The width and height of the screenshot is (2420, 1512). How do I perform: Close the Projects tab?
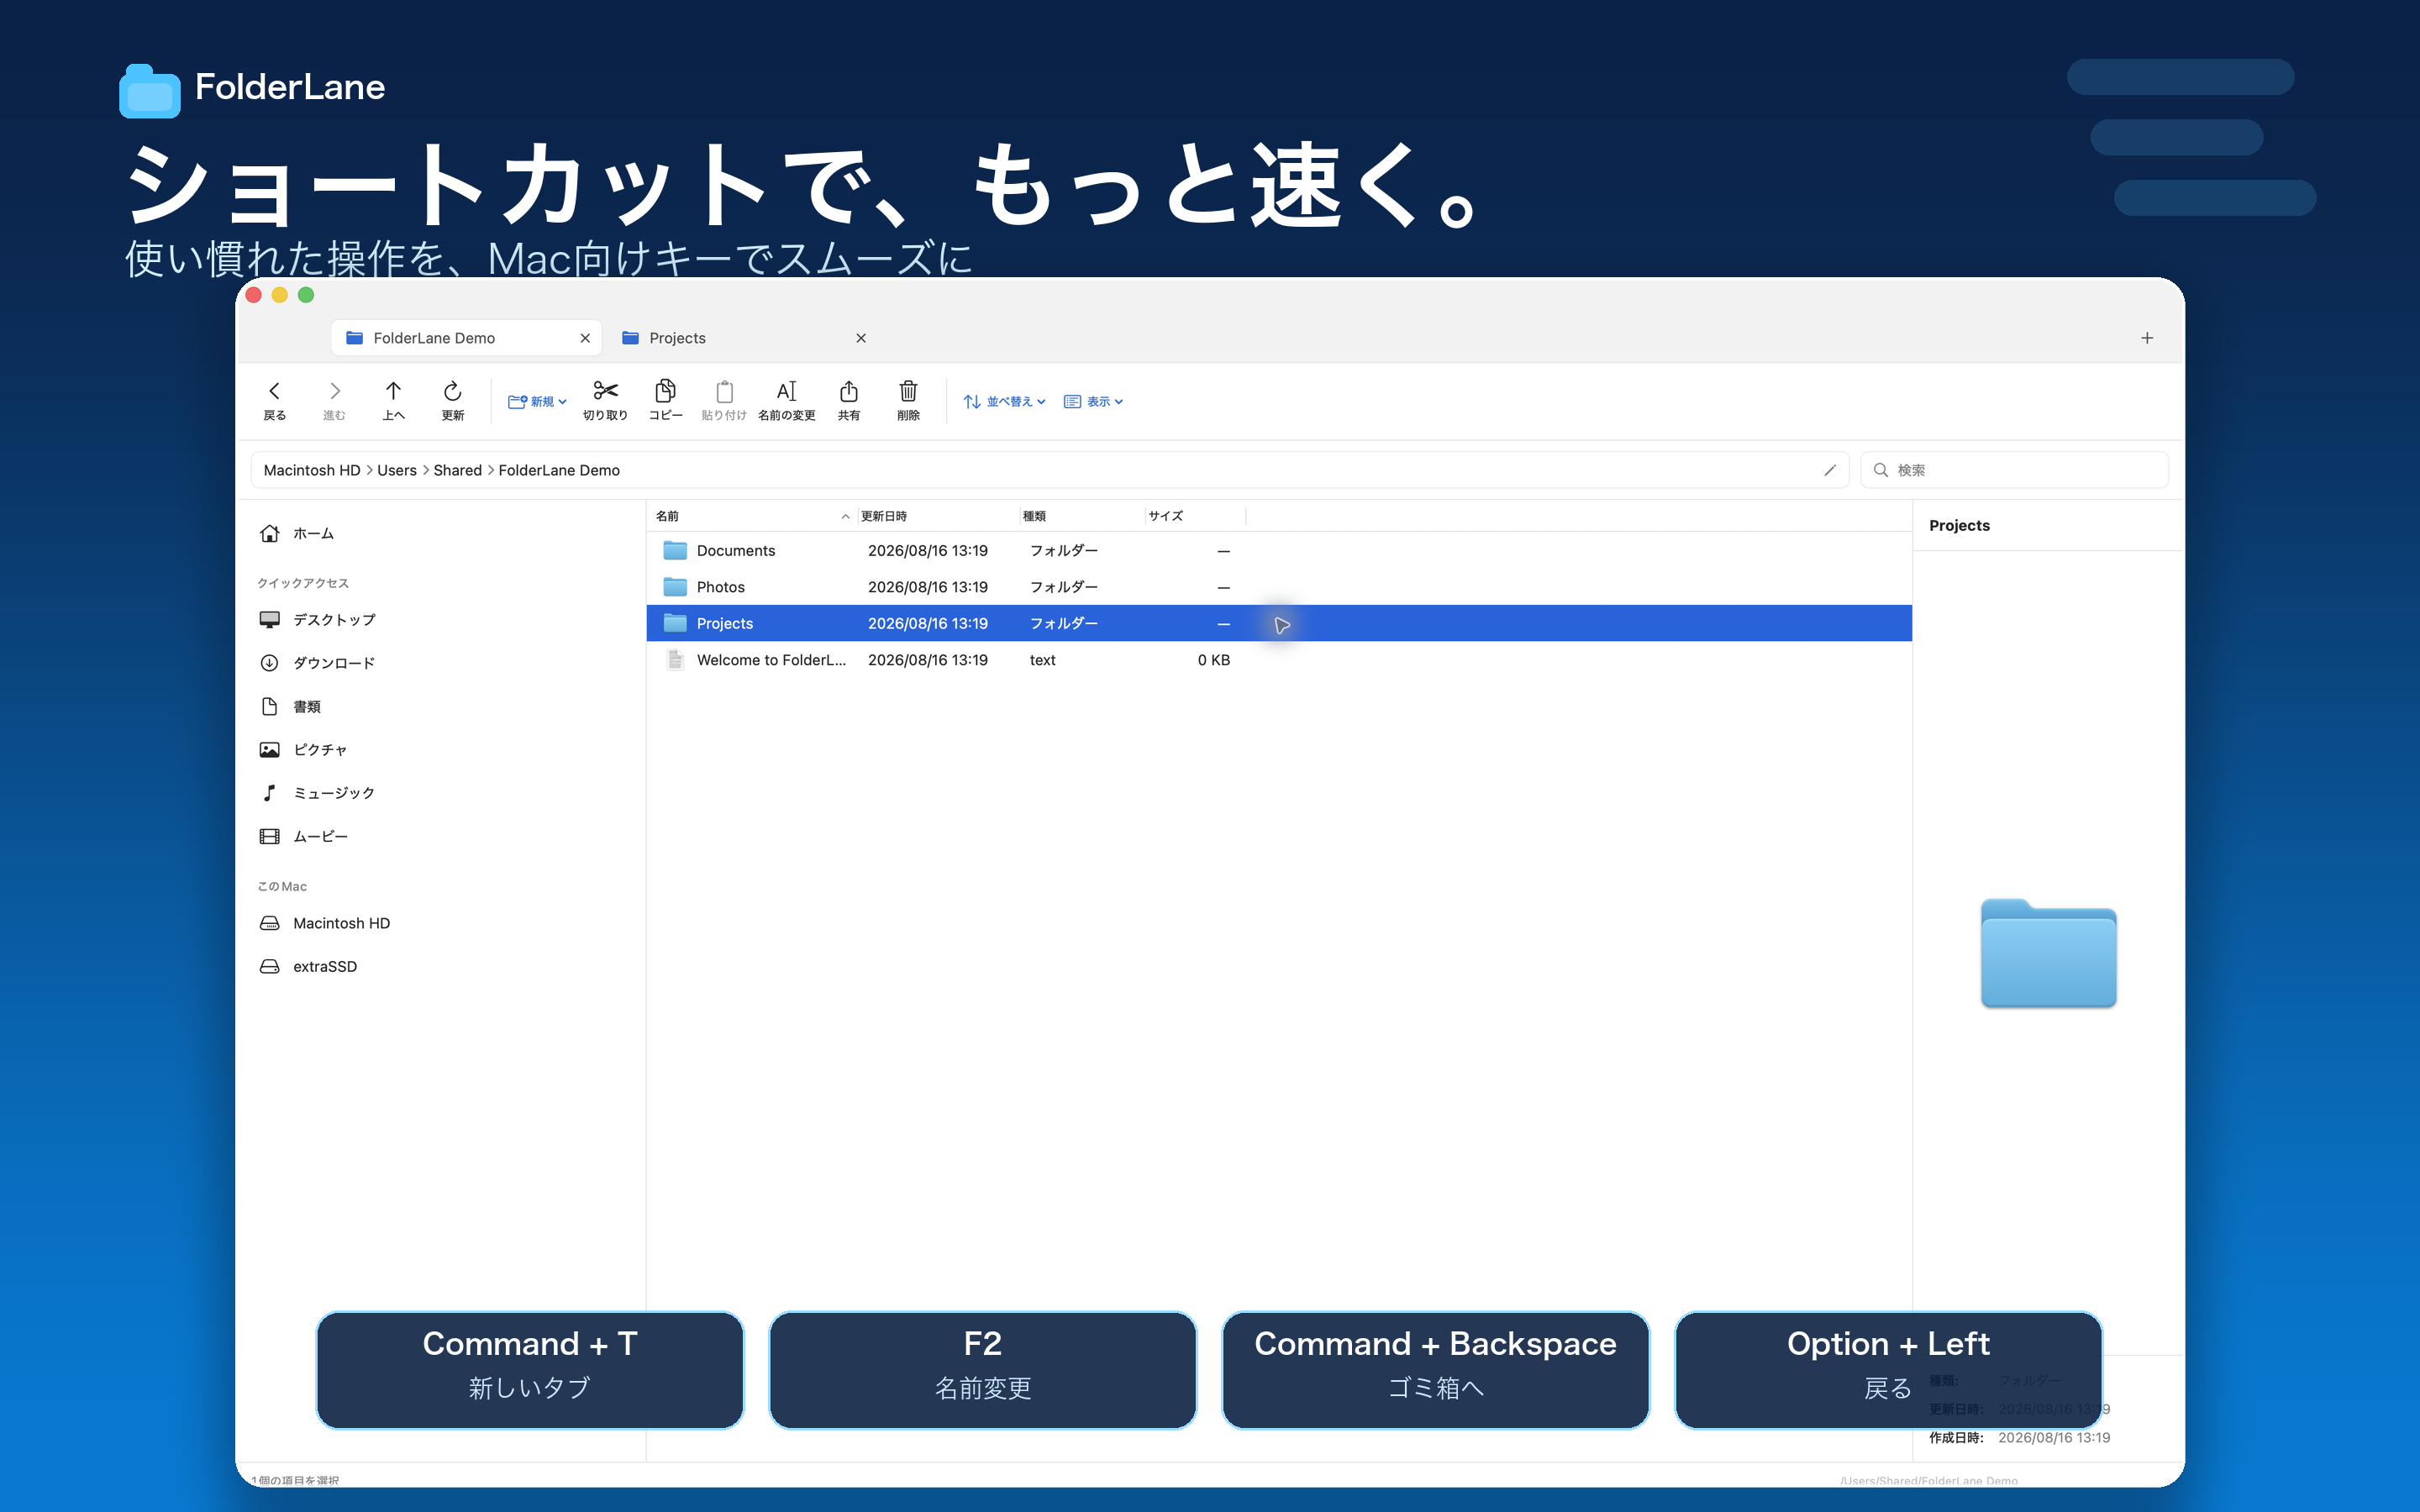861,338
